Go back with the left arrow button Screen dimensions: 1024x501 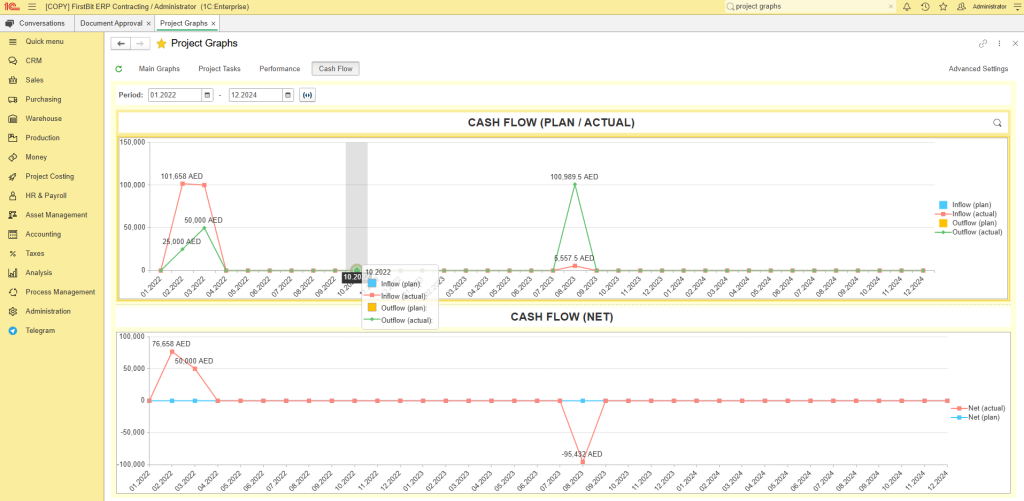(121, 43)
